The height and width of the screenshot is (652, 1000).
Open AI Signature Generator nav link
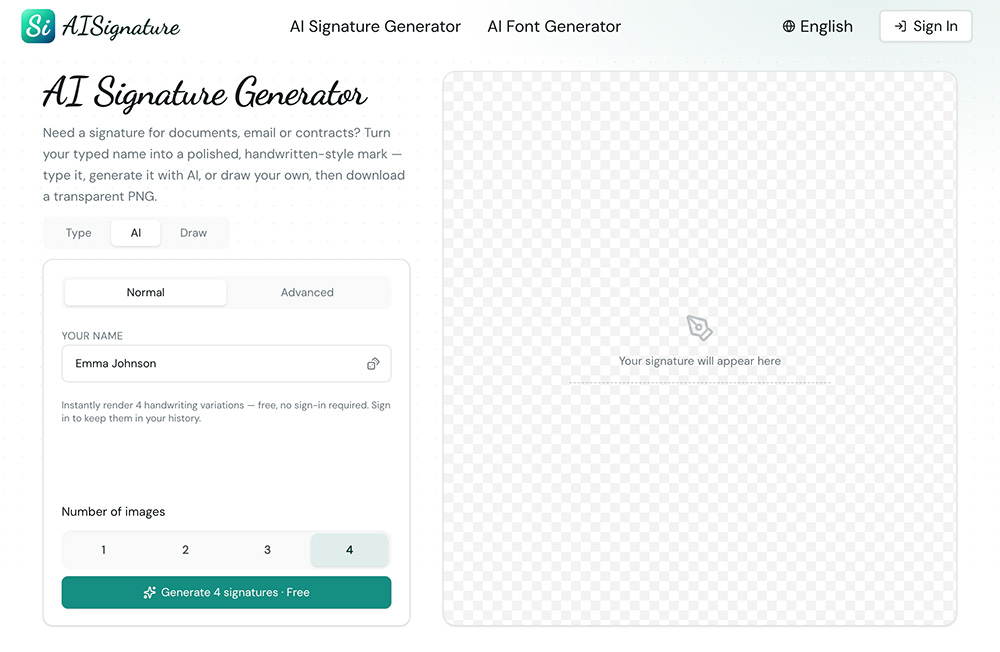coord(375,26)
